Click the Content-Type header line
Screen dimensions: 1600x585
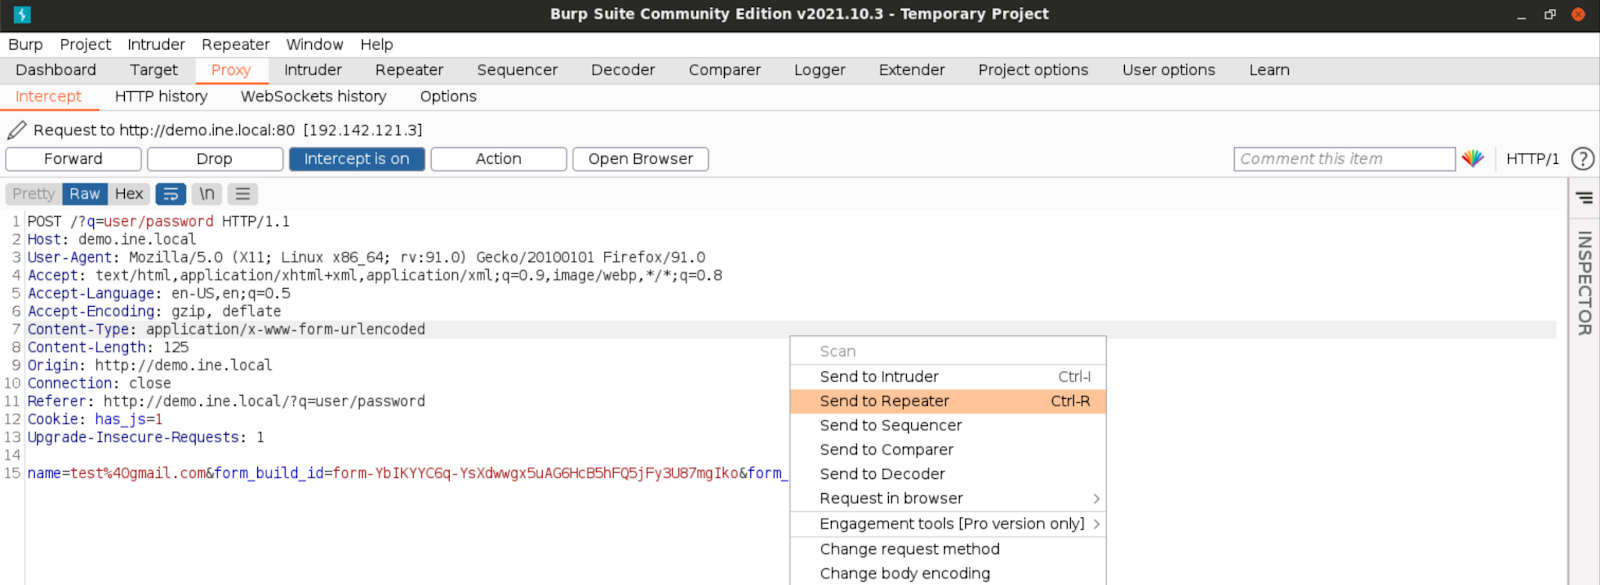click(x=226, y=330)
